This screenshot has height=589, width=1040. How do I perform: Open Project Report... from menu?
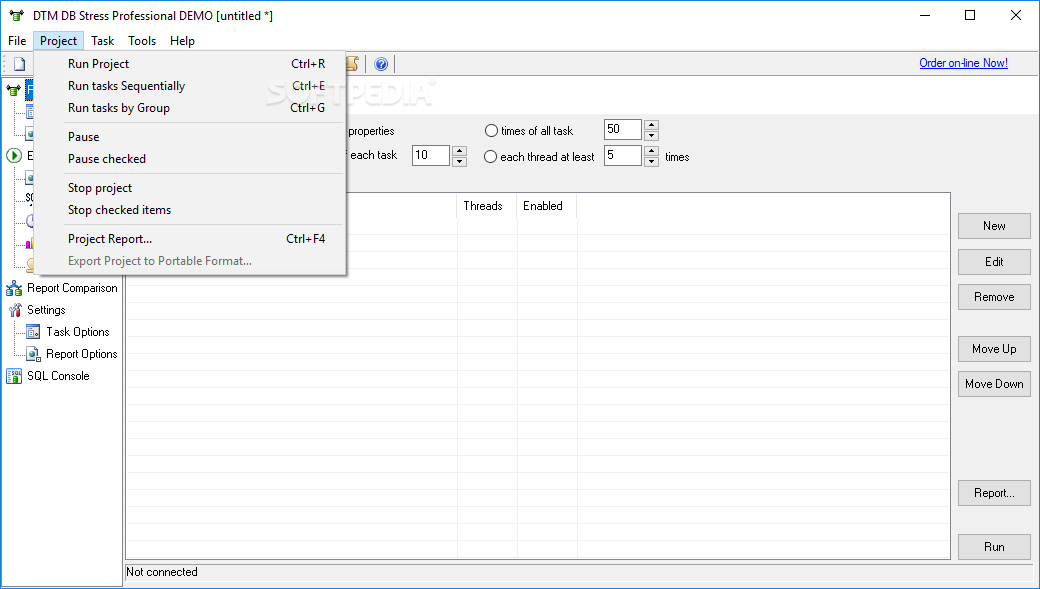click(190, 239)
